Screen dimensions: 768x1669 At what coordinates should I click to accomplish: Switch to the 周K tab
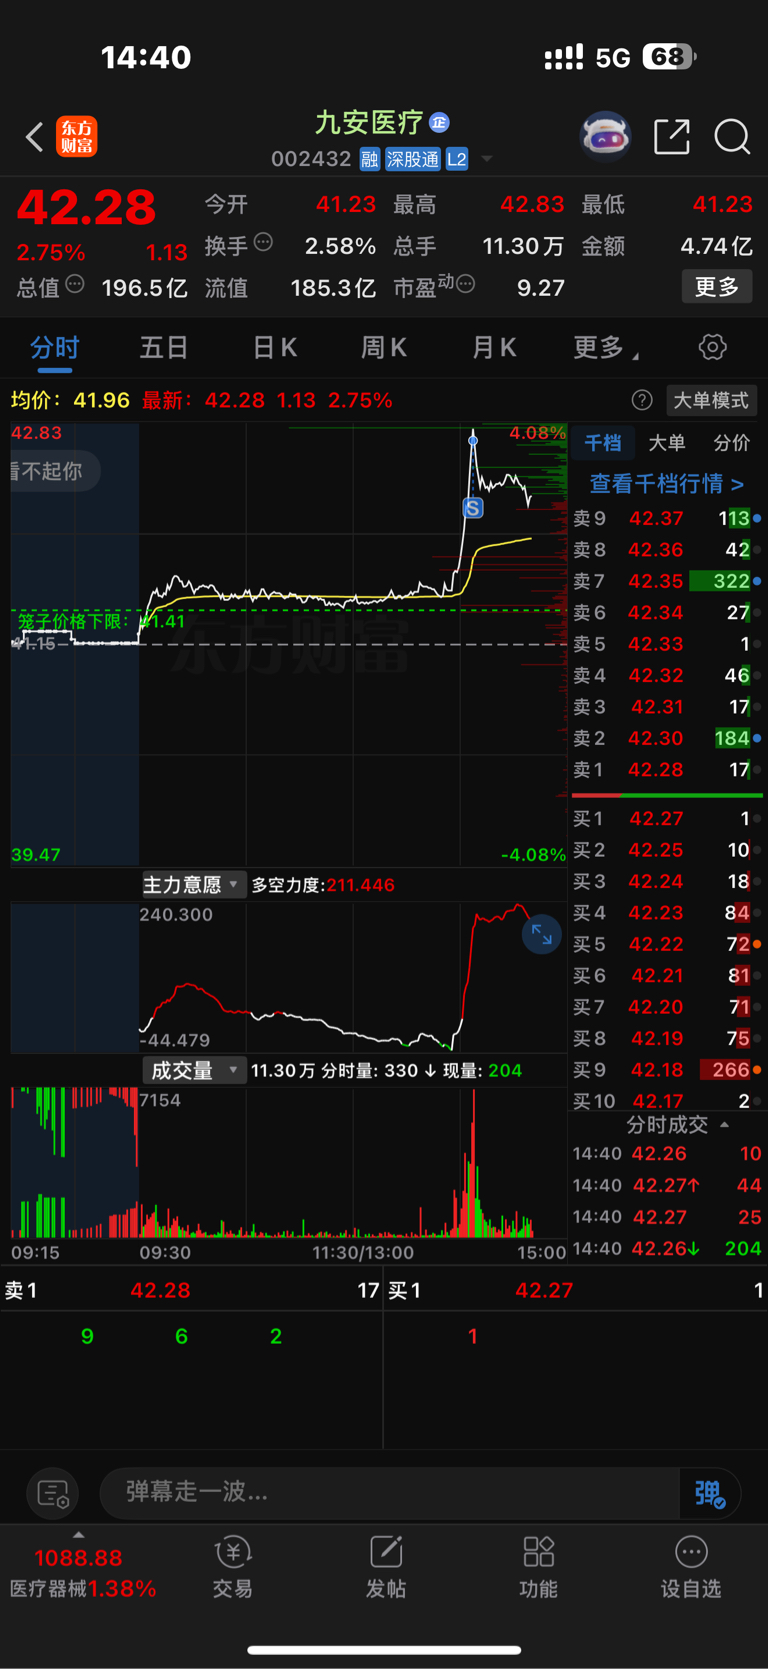(384, 347)
